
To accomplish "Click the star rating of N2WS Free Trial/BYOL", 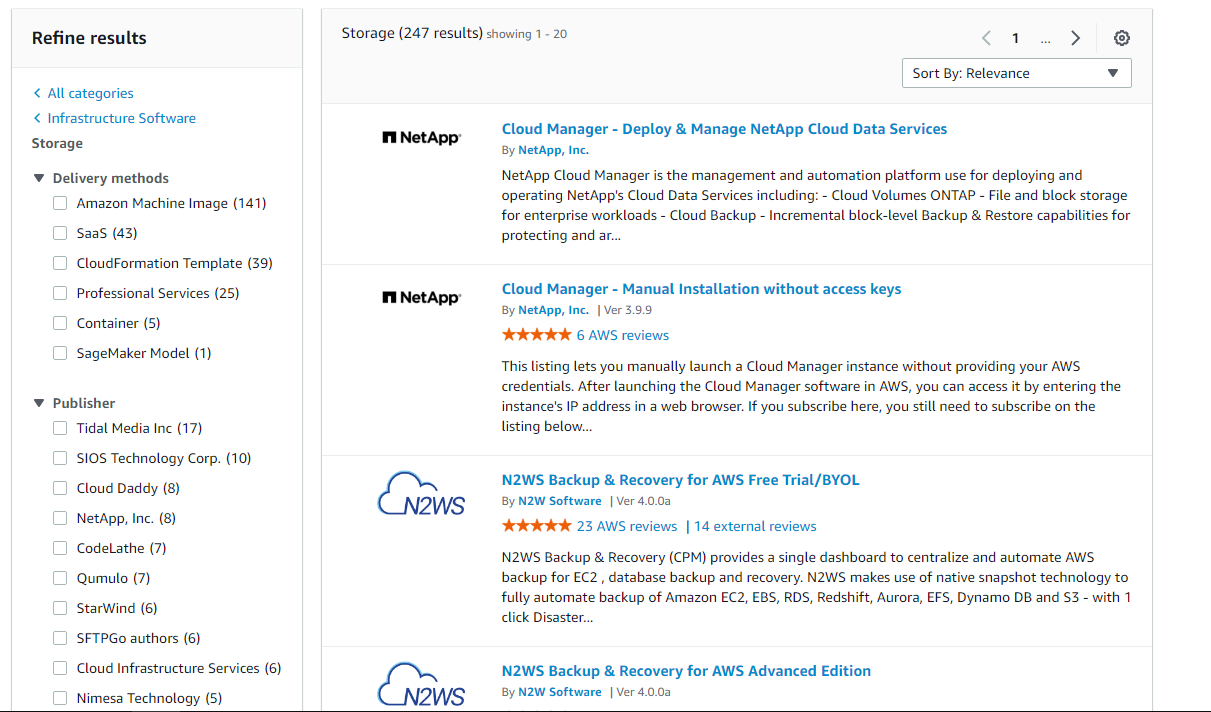I will pyautogui.click(x=537, y=526).
